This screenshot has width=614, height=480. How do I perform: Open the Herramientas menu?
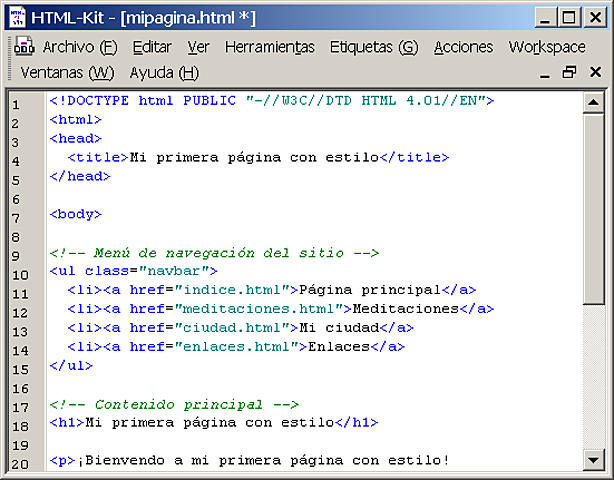269,47
